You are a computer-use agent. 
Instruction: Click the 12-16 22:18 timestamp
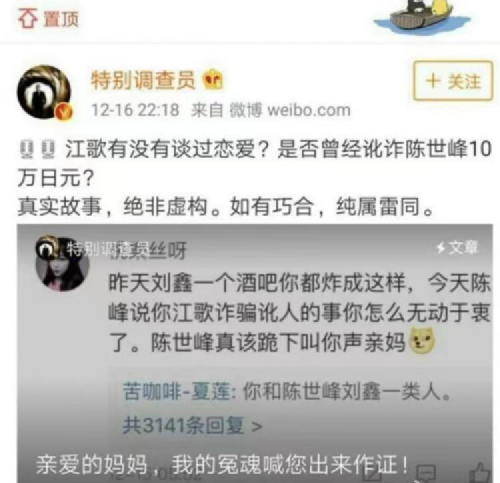click(135, 110)
